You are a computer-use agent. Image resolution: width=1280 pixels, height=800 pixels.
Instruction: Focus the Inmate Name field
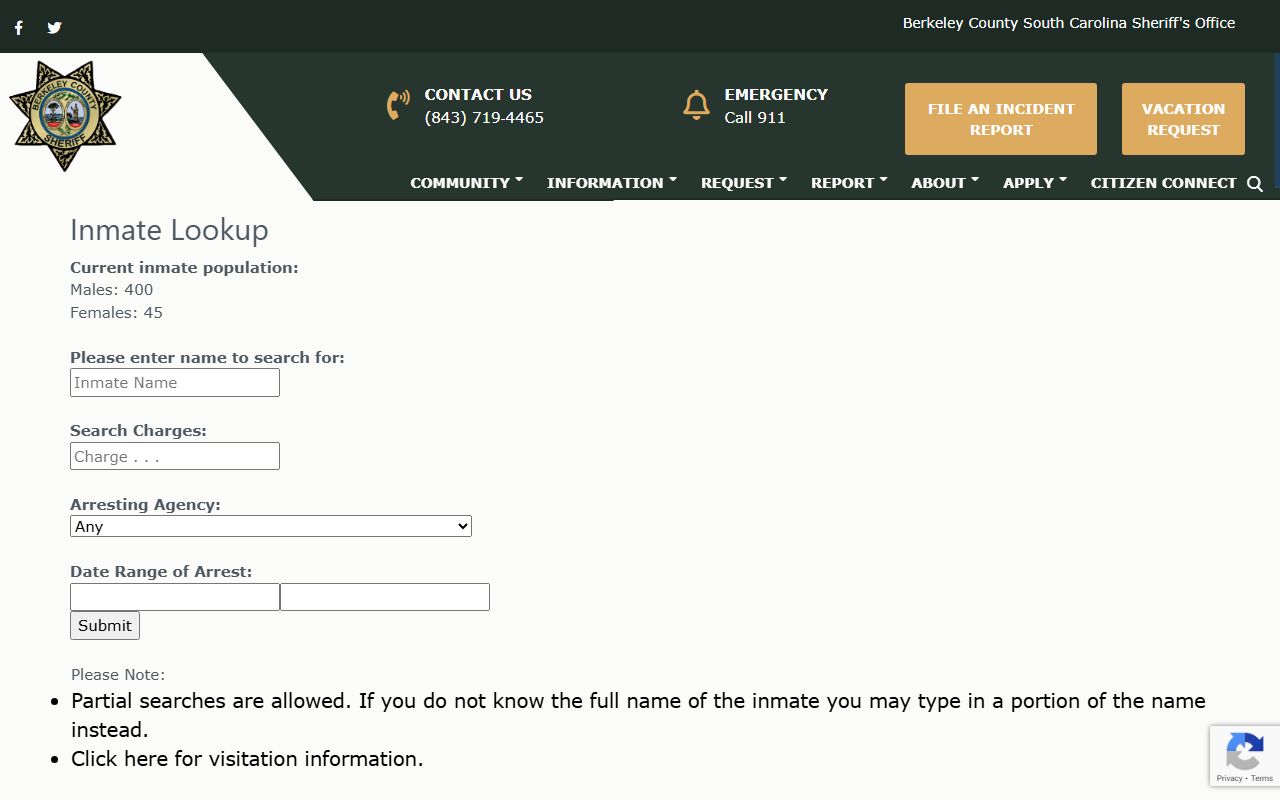click(175, 383)
